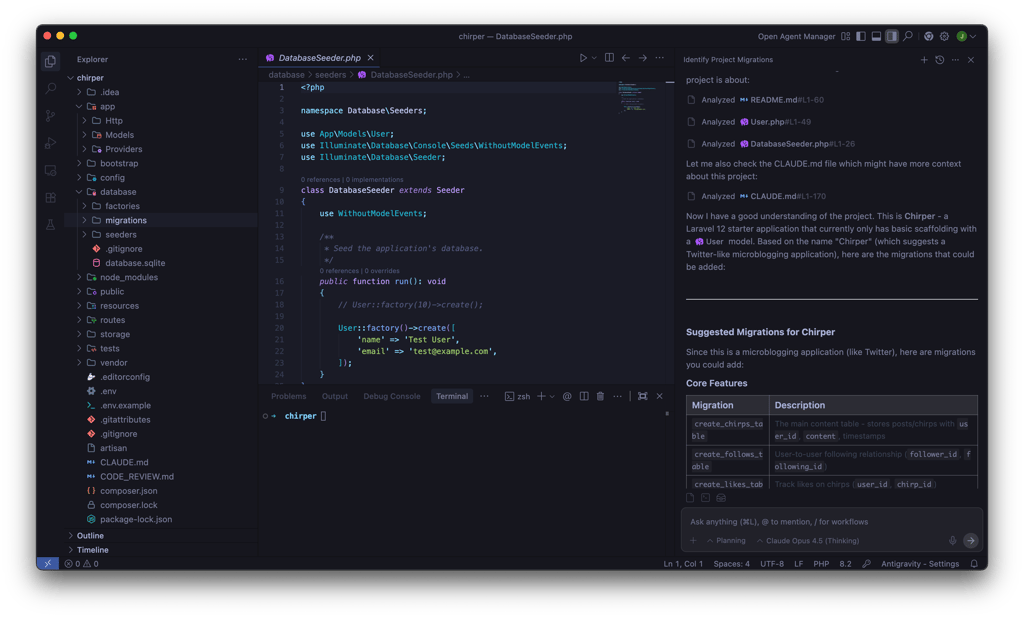Open the Search view in activity bar
Image resolution: width=1024 pixels, height=618 pixels.
point(50,88)
